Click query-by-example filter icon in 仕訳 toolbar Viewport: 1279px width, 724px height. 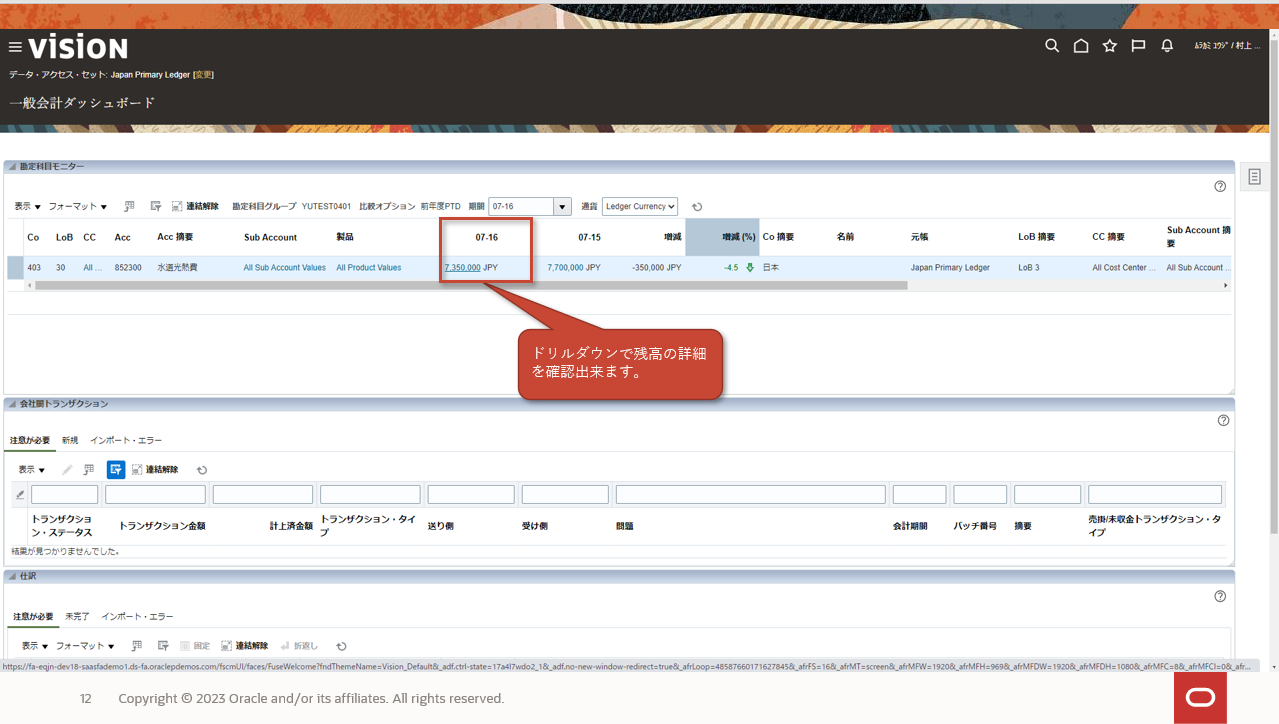[x=161, y=646]
